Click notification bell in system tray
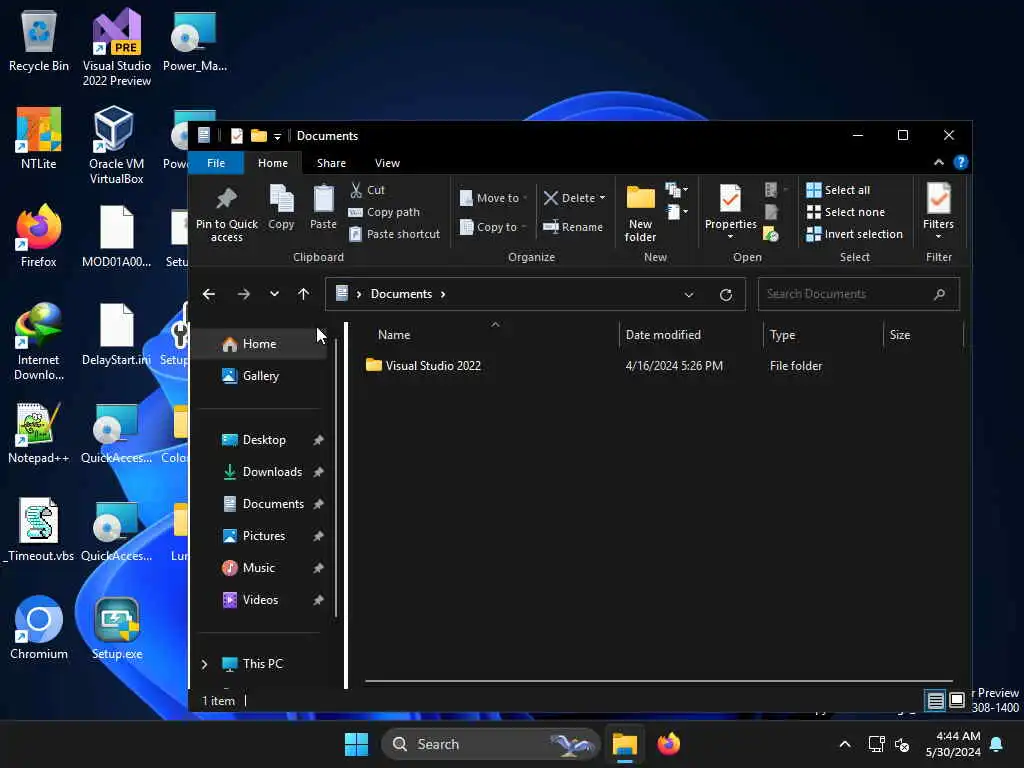Screen dimensions: 1024x768 point(997,744)
